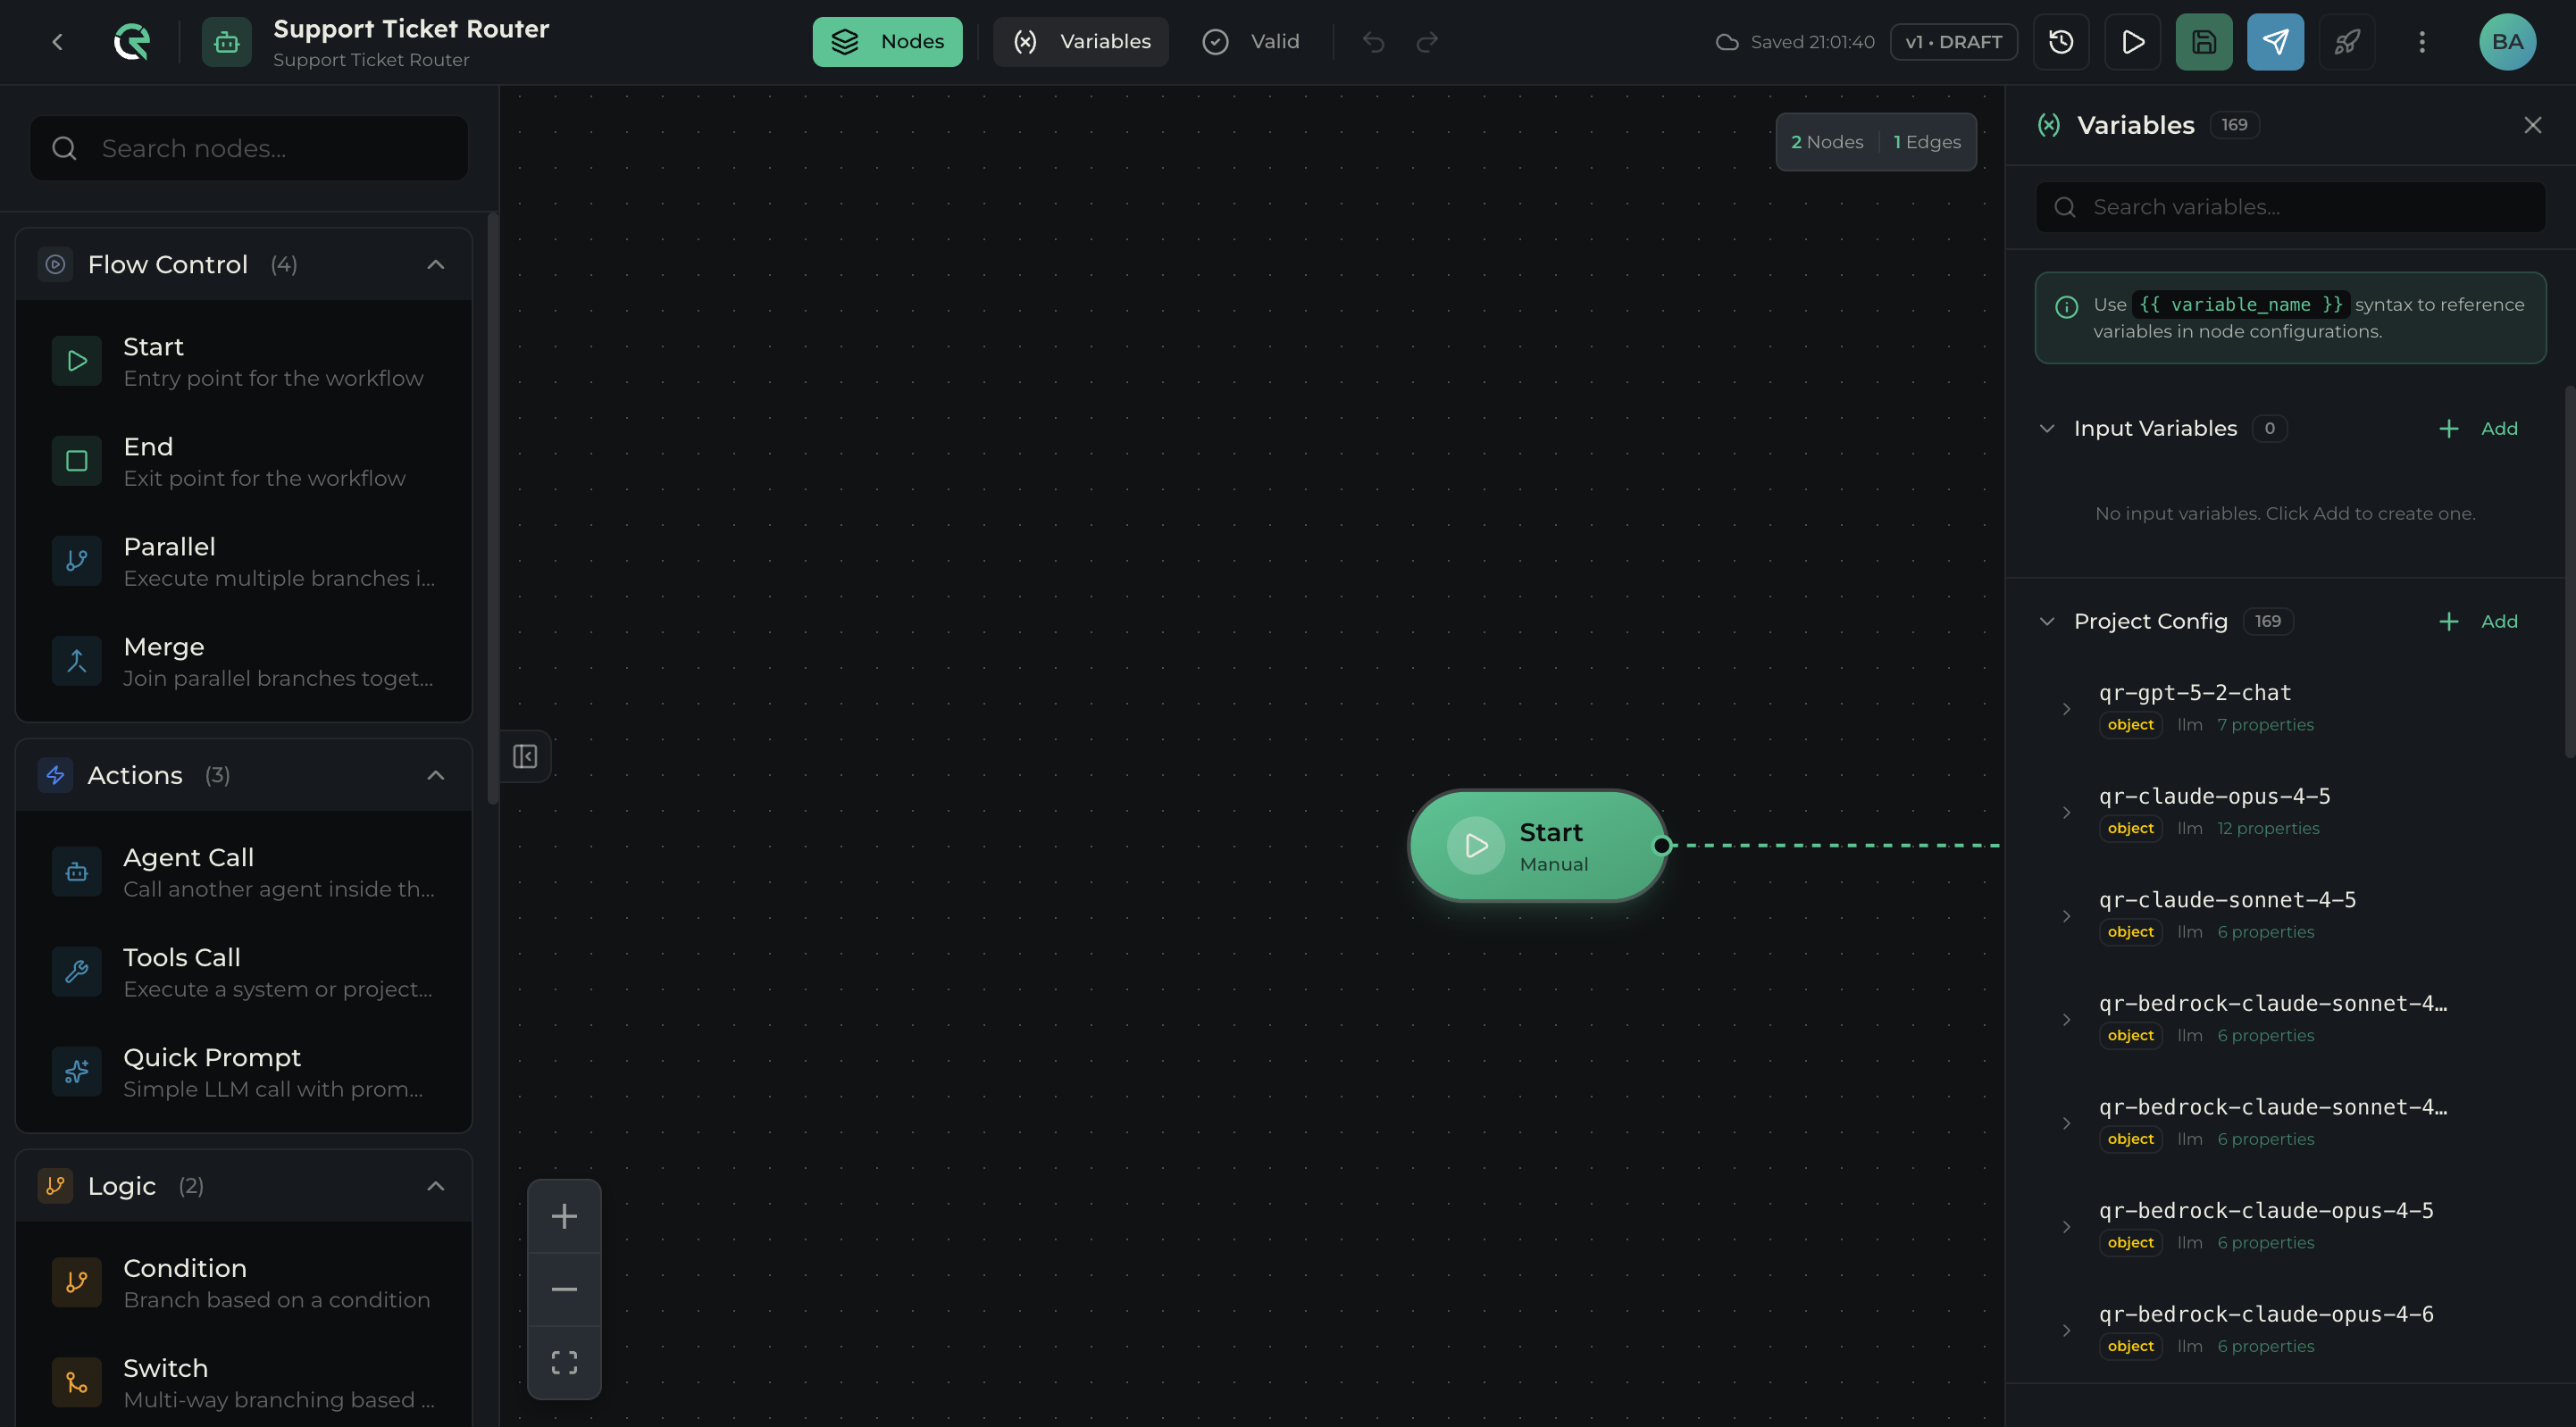
Task: Click the Support Ticket Router title
Action: [x=411, y=29]
